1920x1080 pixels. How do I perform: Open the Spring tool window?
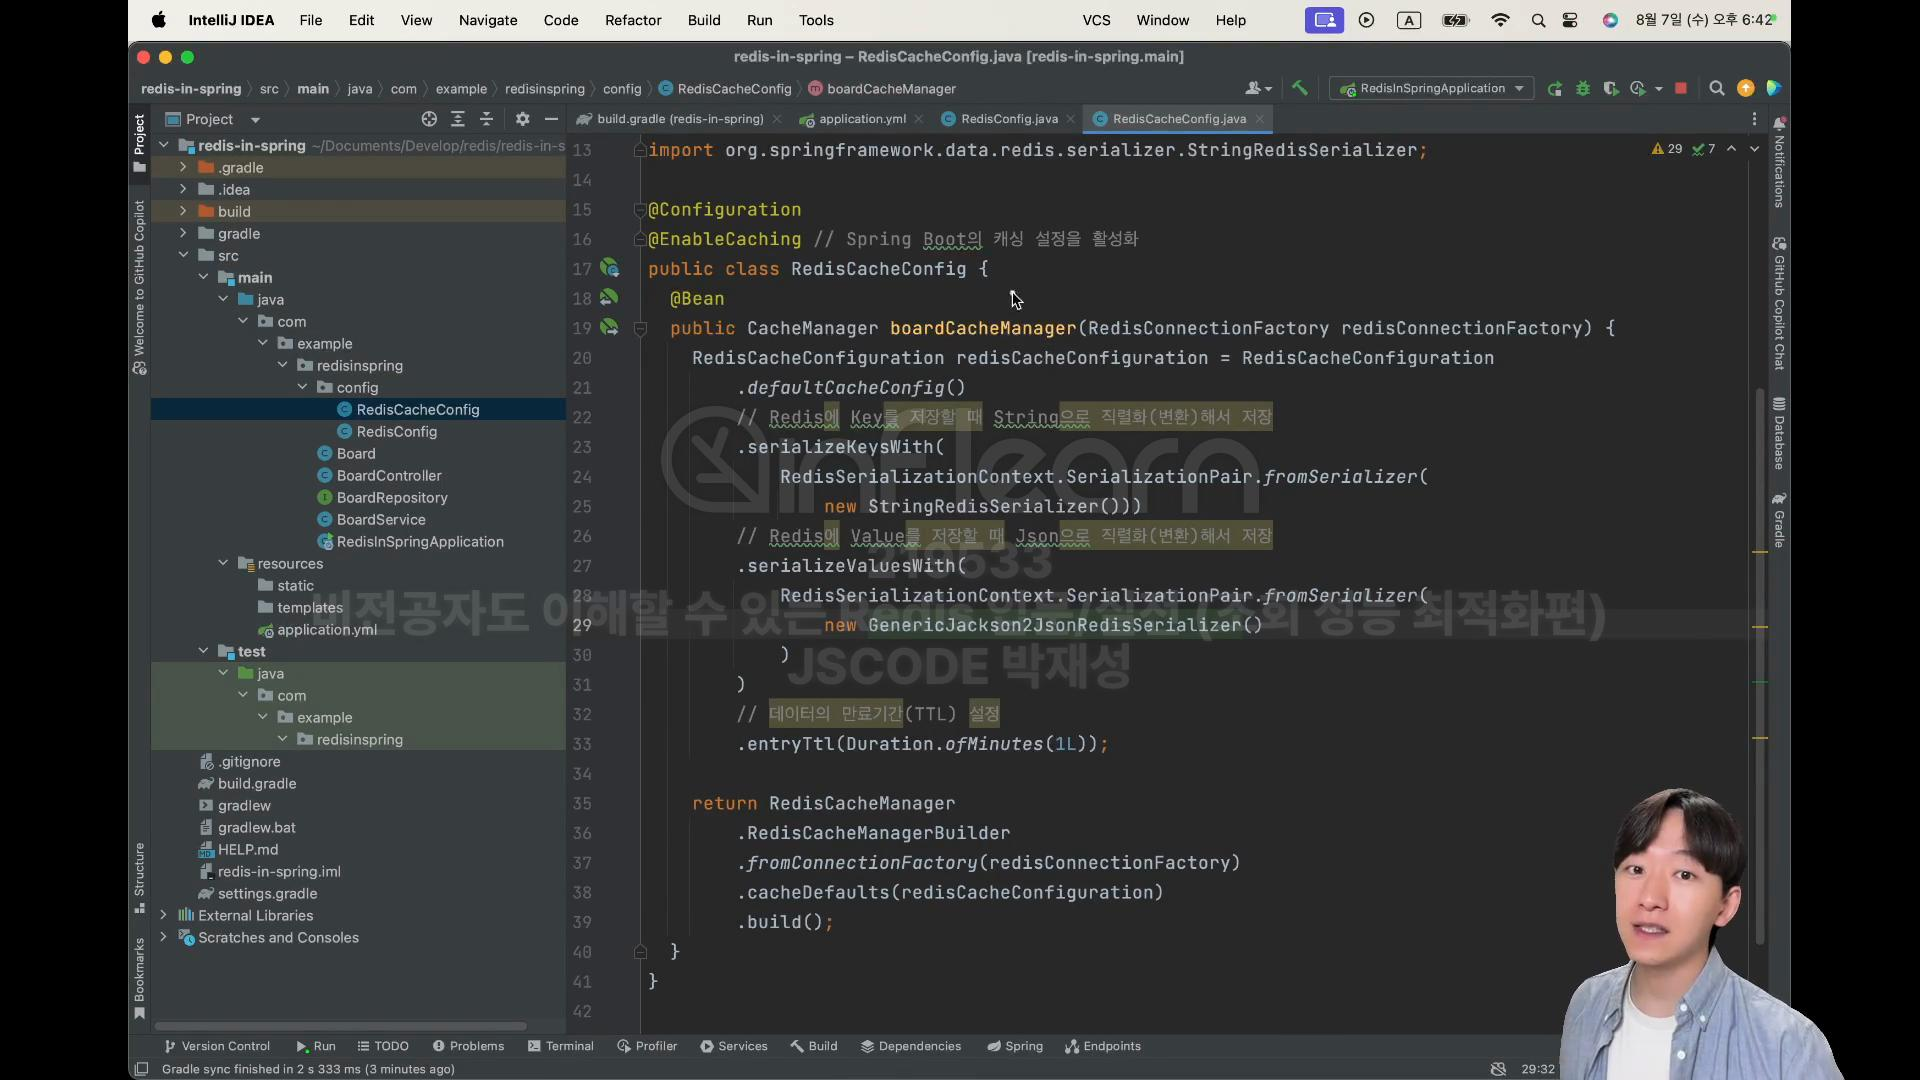[x=1015, y=1046]
